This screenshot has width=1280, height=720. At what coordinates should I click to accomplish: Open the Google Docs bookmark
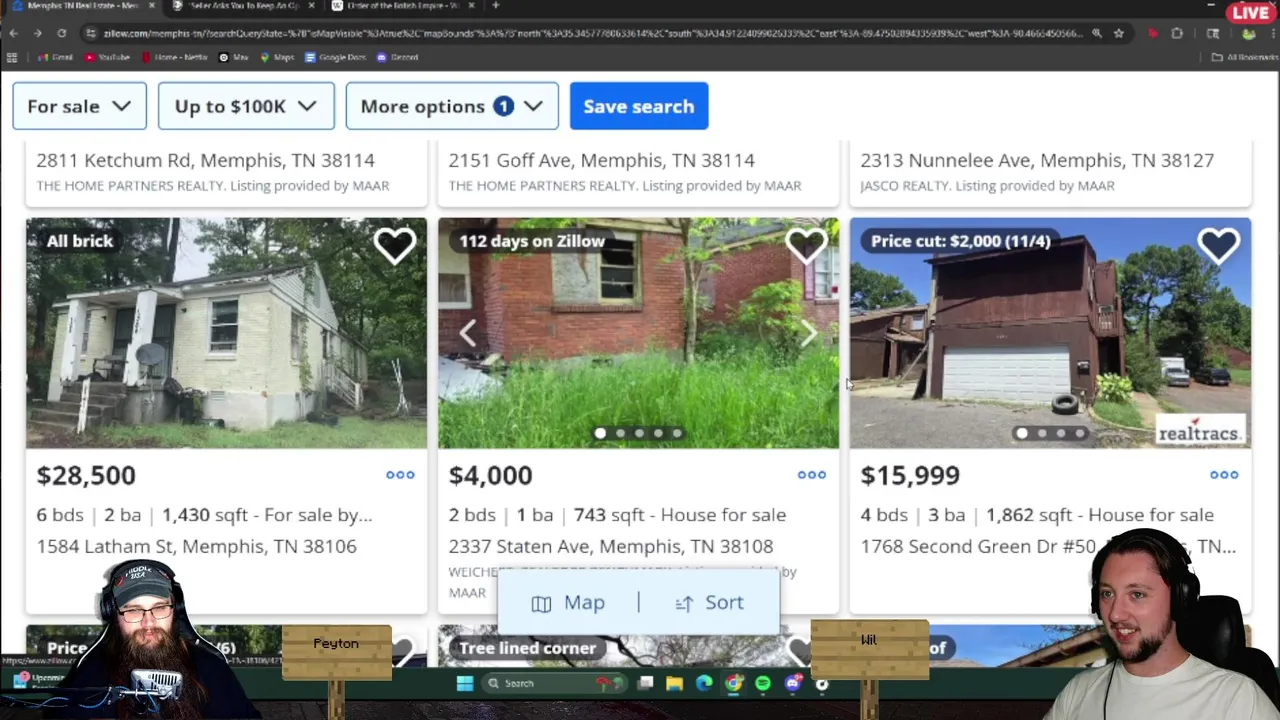[x=335, y=57]
